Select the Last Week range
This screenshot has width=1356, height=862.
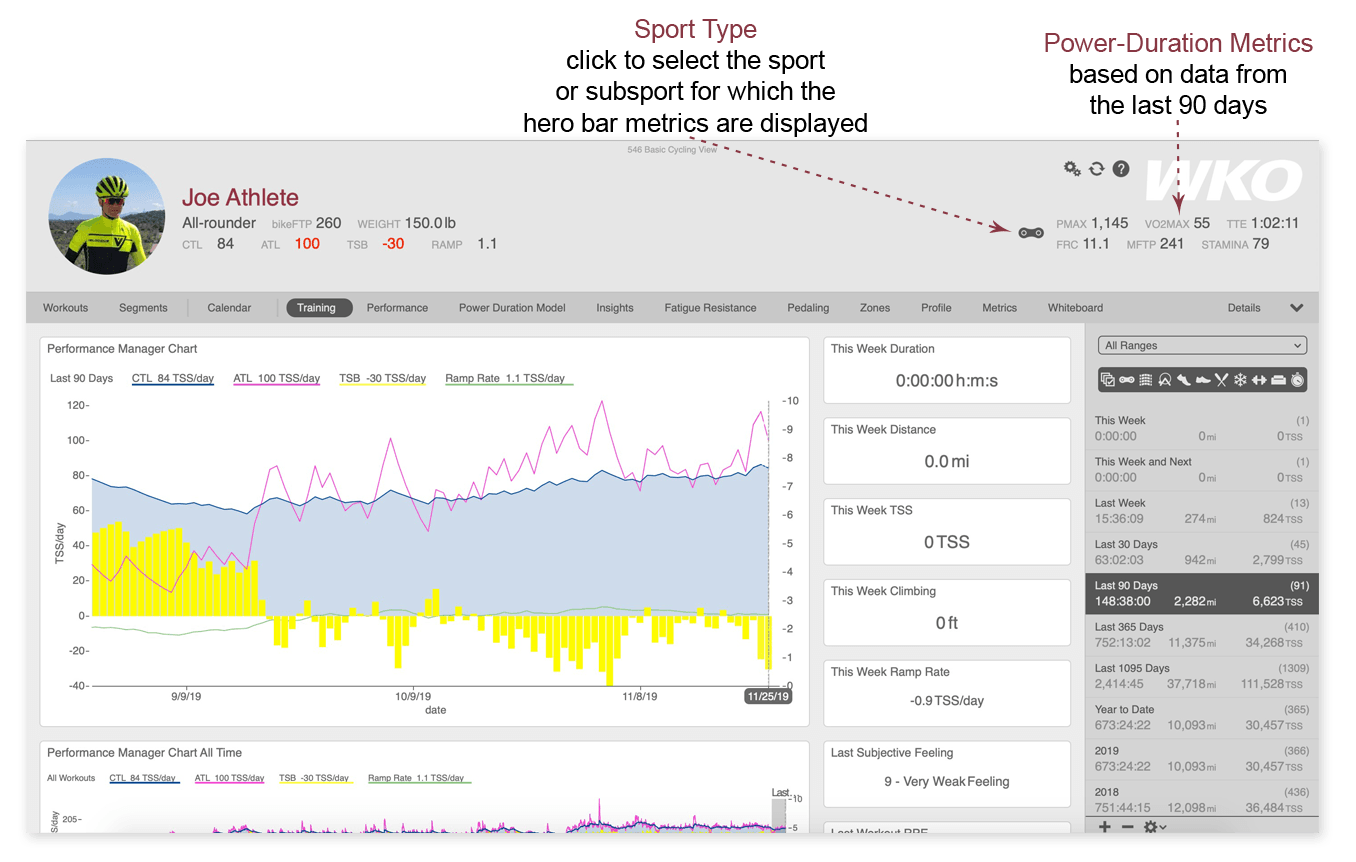click(1201, 511)
